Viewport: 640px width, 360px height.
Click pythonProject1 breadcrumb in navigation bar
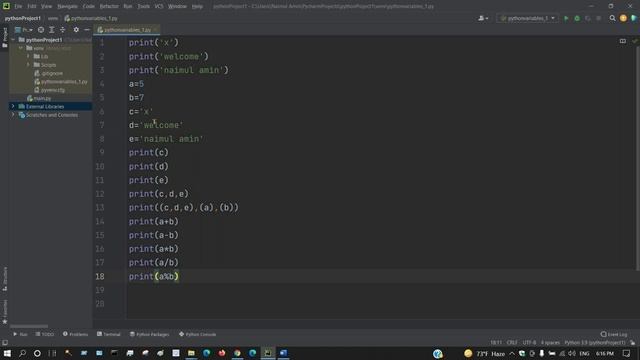[x=23, y=18]
